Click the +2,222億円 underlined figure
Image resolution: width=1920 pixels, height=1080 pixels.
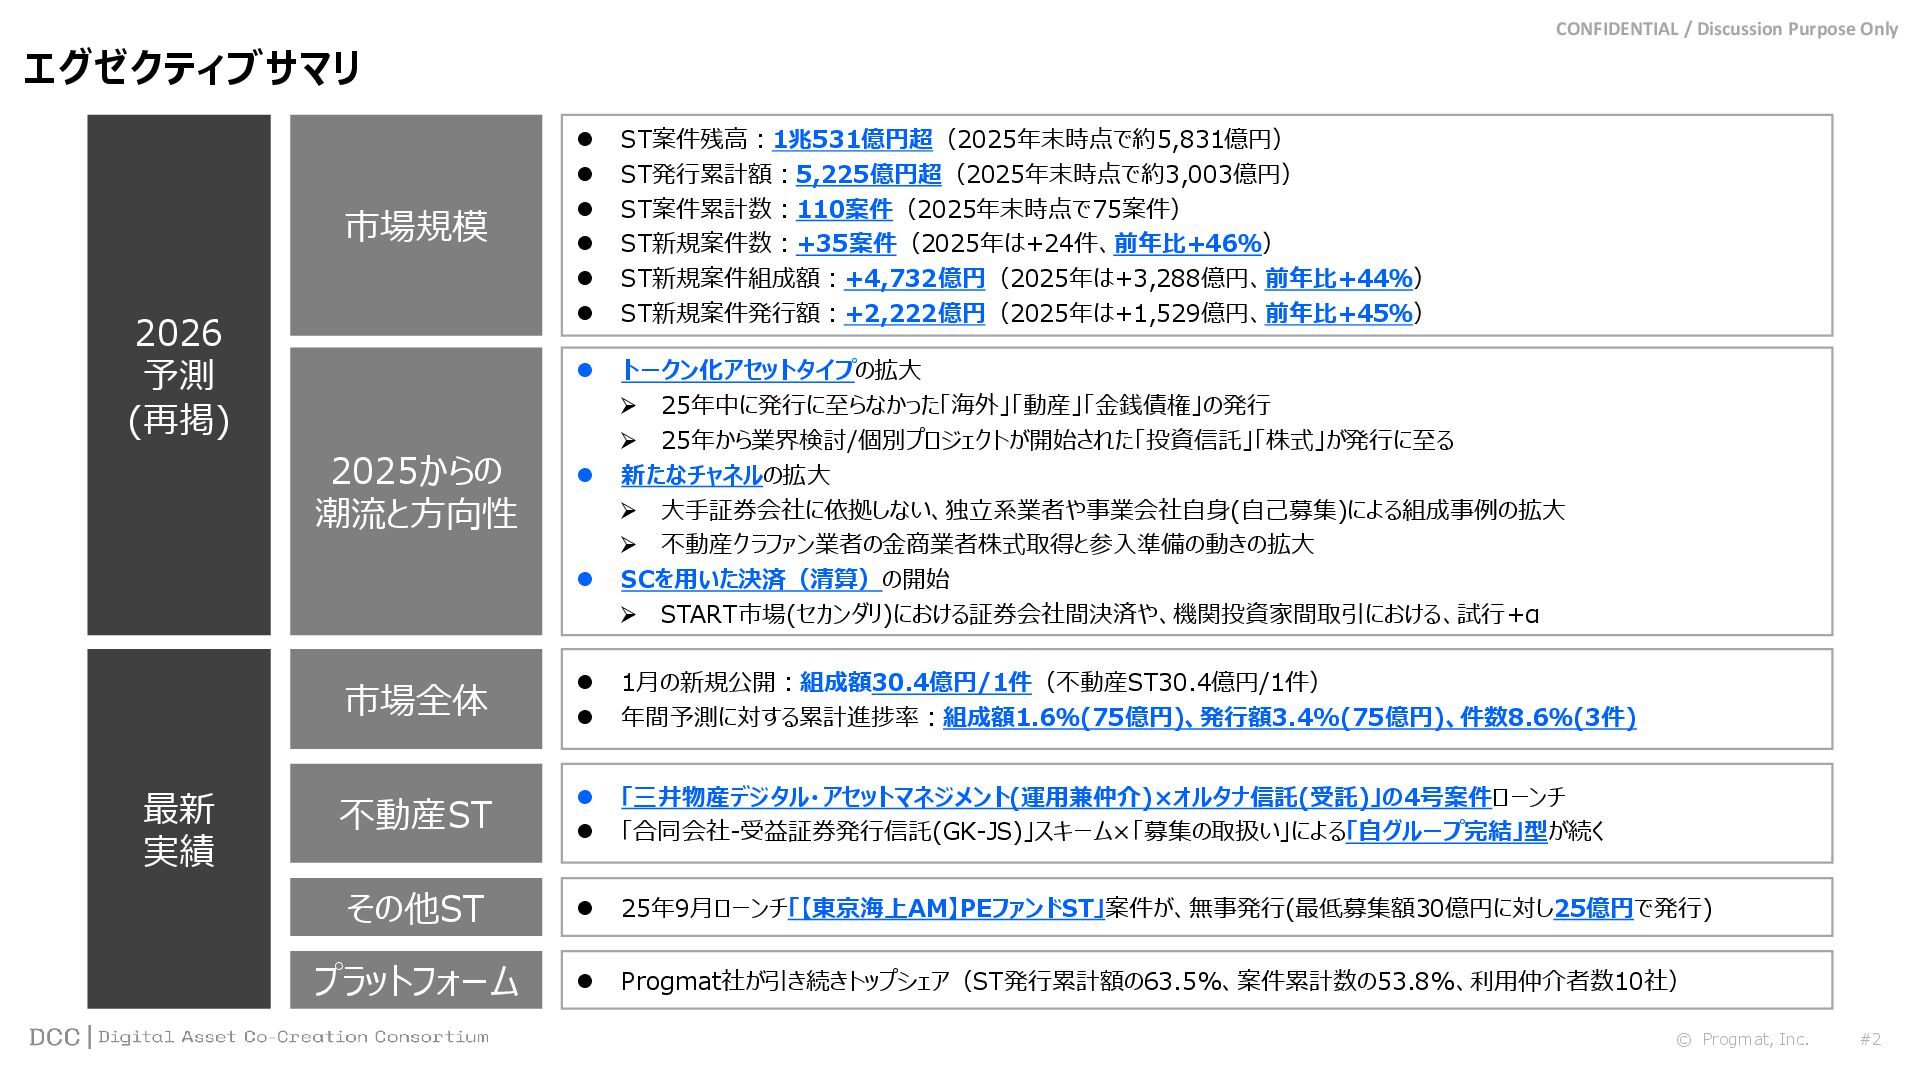(x=914, y=313)
